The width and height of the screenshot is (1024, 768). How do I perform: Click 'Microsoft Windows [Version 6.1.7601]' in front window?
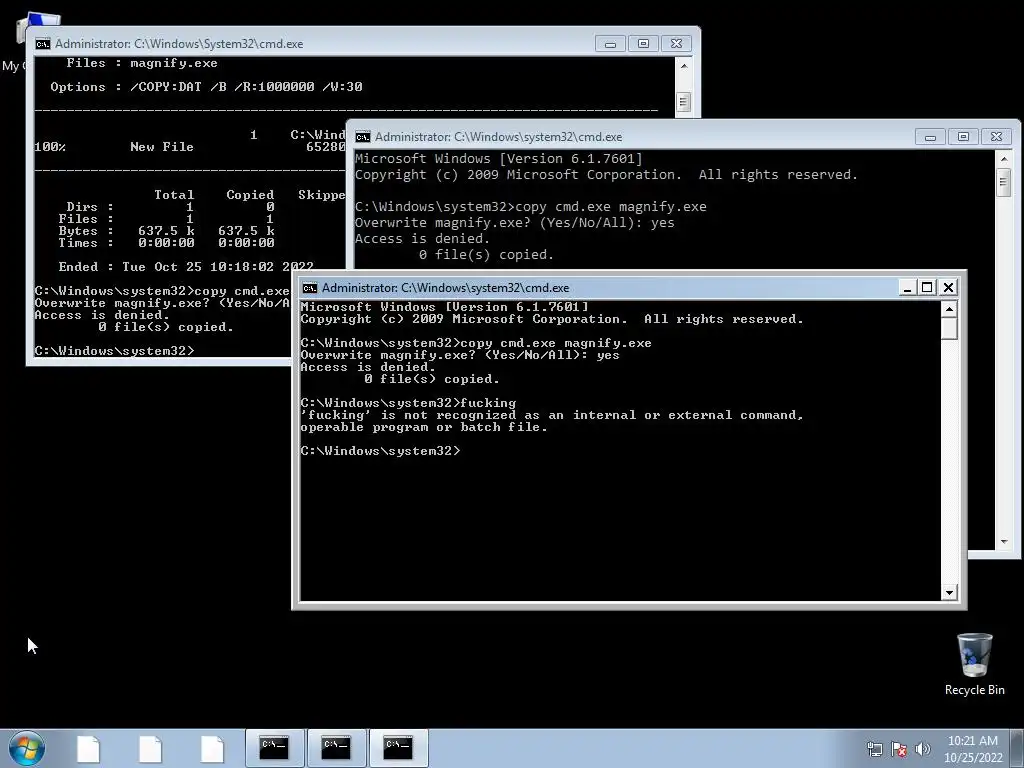coord(444,307)
